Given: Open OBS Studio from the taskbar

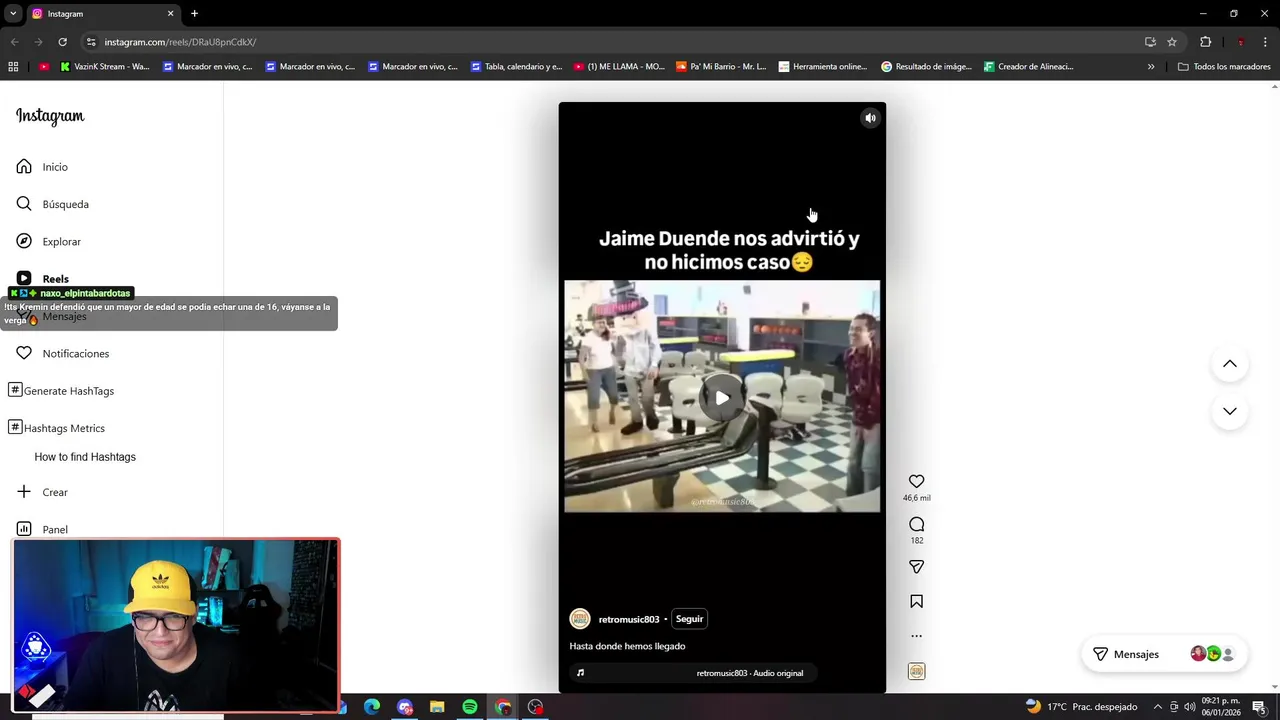Looking at the screenshot, I should [536, 707].
